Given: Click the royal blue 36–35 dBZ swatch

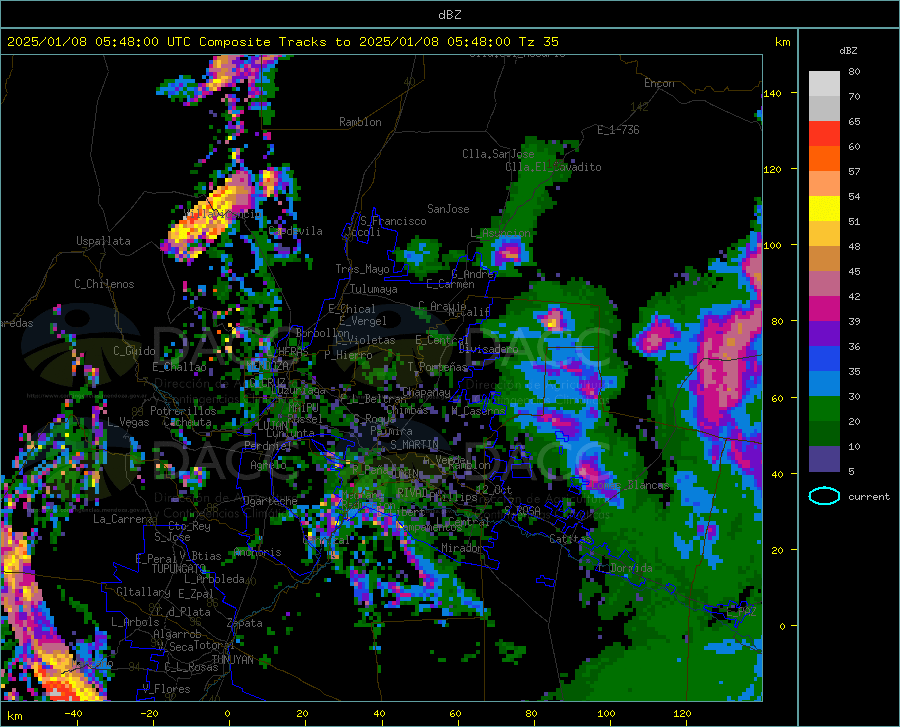Looking at the screenshot, I should point(824,359).
